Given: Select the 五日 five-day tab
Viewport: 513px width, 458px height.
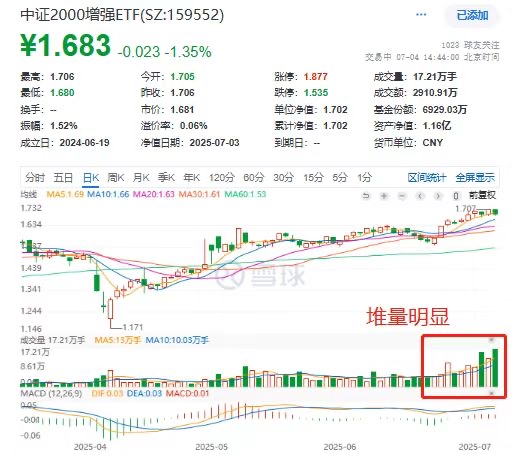Looking at the screenshot, I should tap(63, 177).
